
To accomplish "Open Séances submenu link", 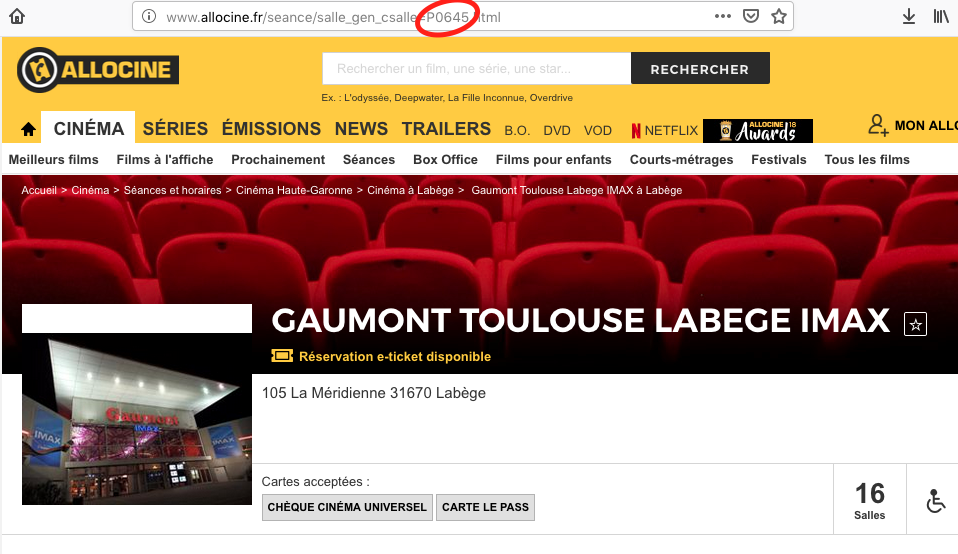I will (x=369, y=159).
